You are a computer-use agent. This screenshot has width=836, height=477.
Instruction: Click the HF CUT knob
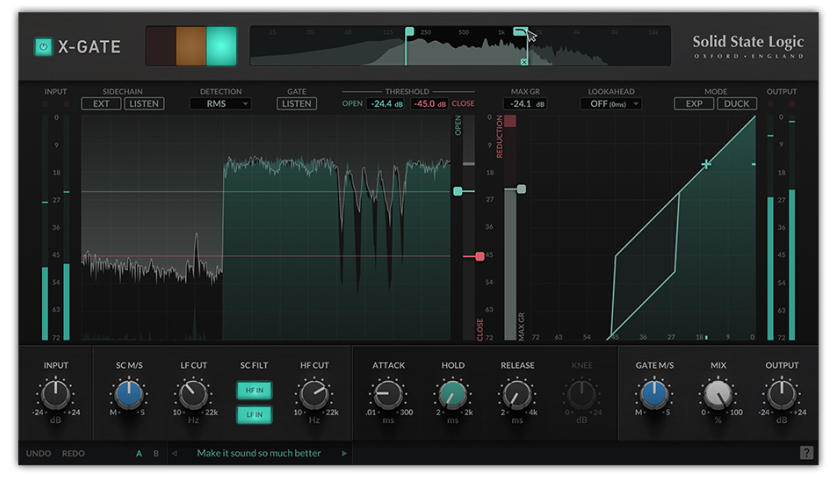pos(314,394)
